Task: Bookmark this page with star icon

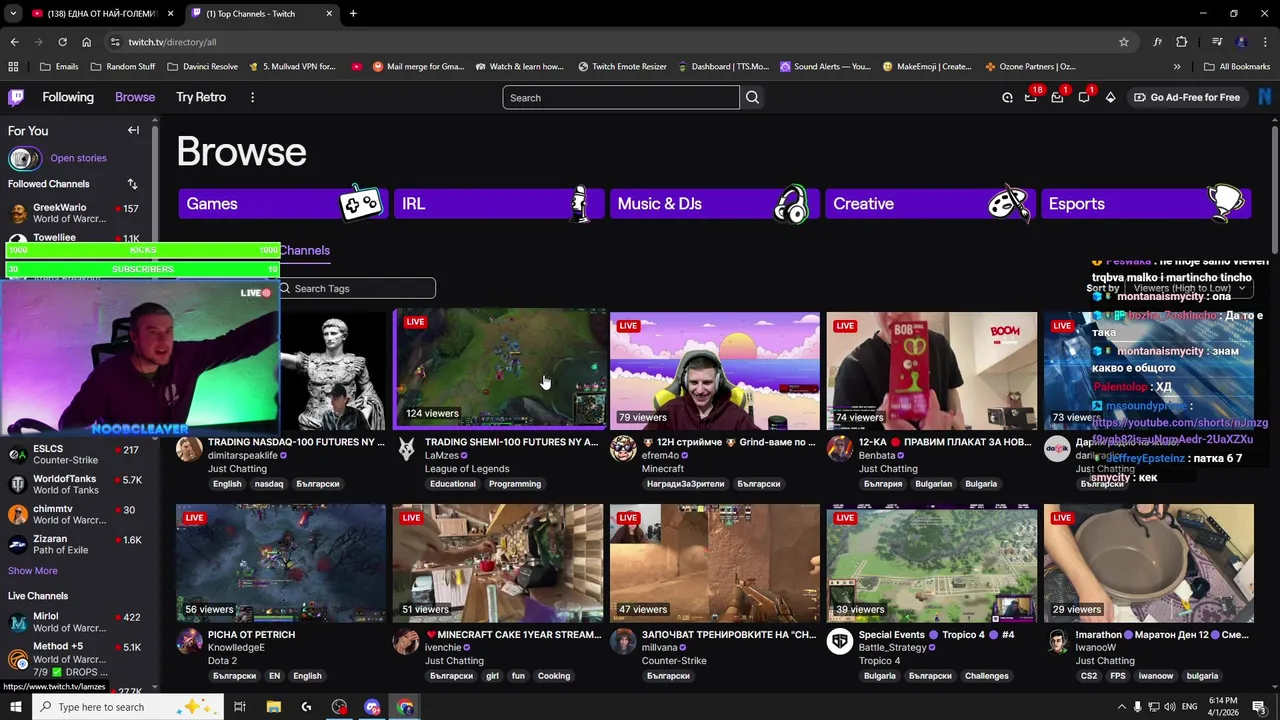Action: 1124,42
